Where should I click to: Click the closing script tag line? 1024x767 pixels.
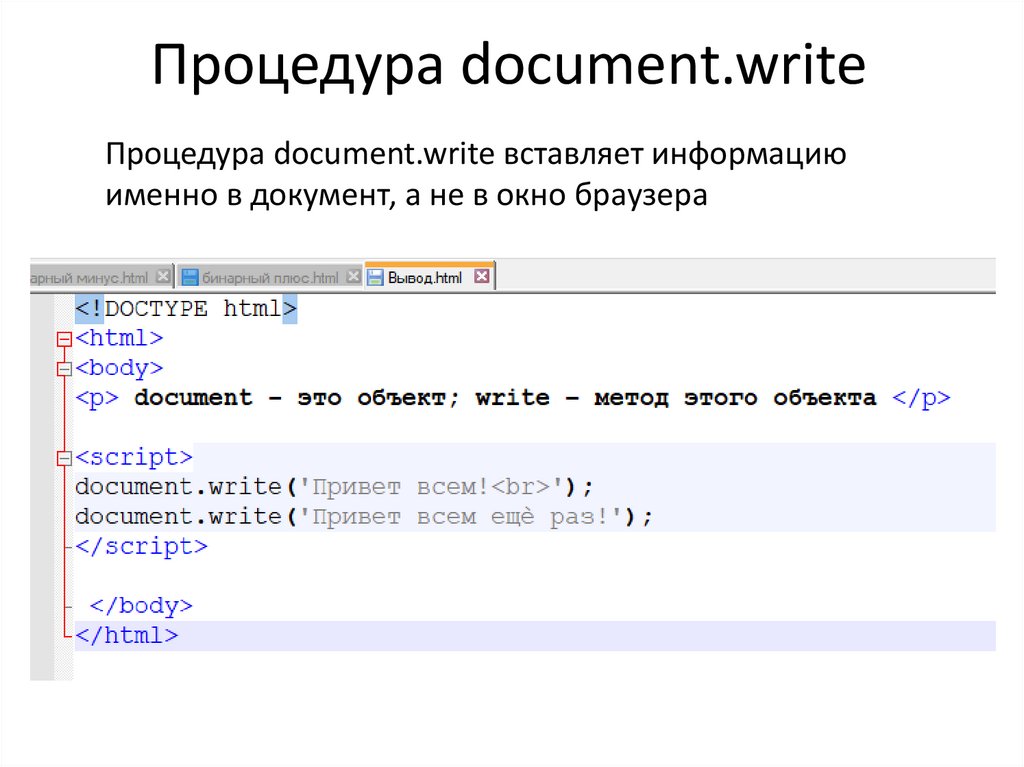[x=142, y=547]
